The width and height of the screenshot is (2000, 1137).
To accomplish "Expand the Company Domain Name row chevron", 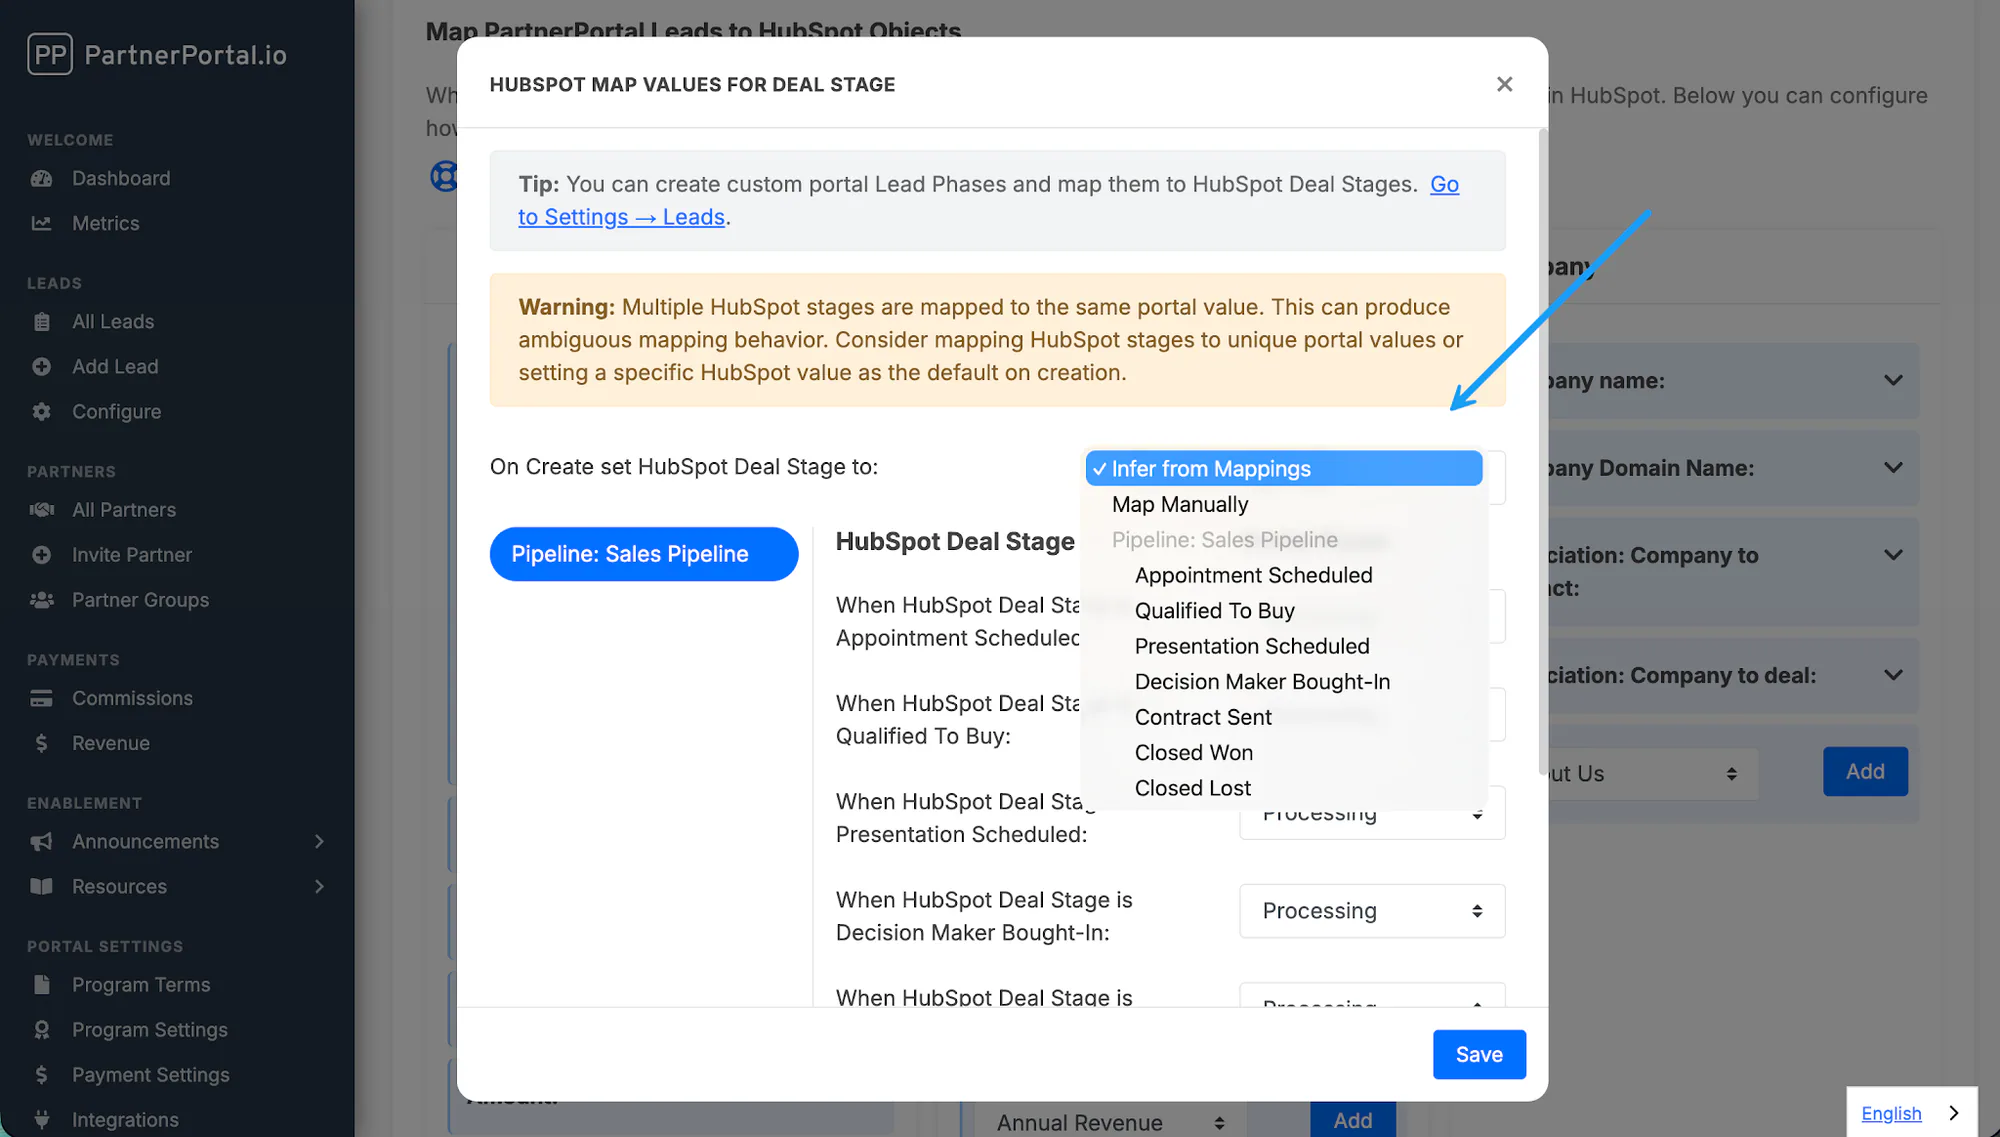I will coord(1893,467).
